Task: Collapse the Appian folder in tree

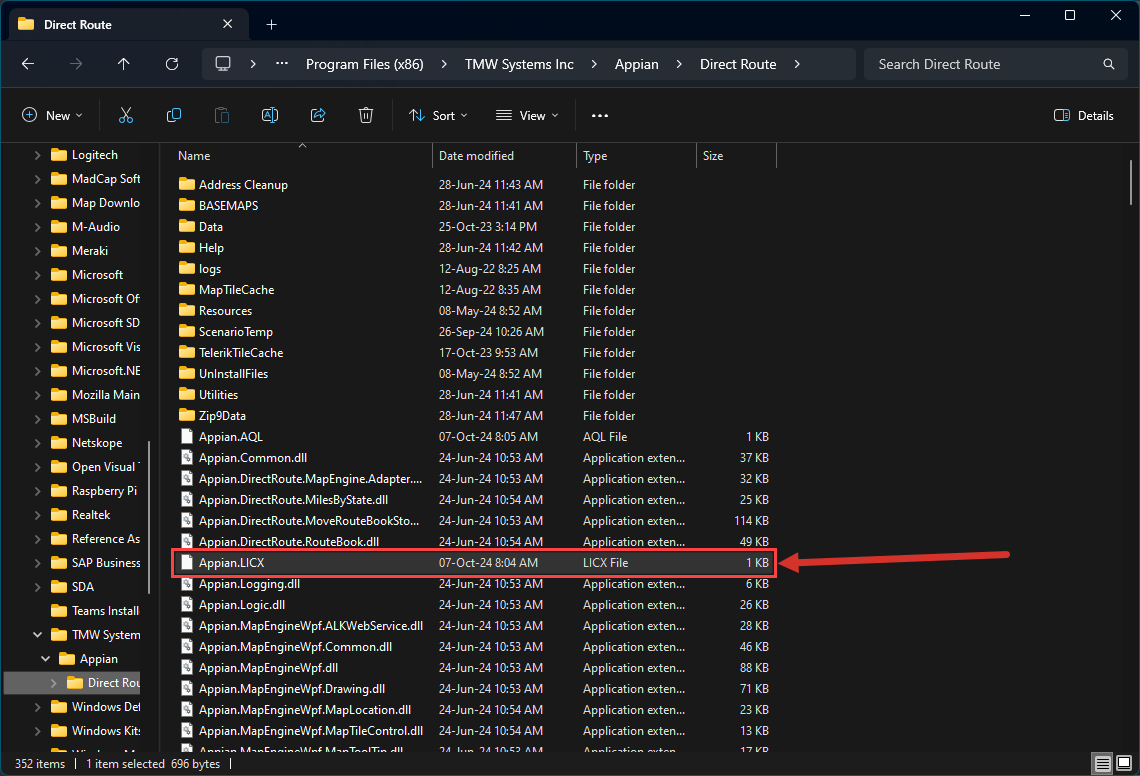Action: click(45, 659)
